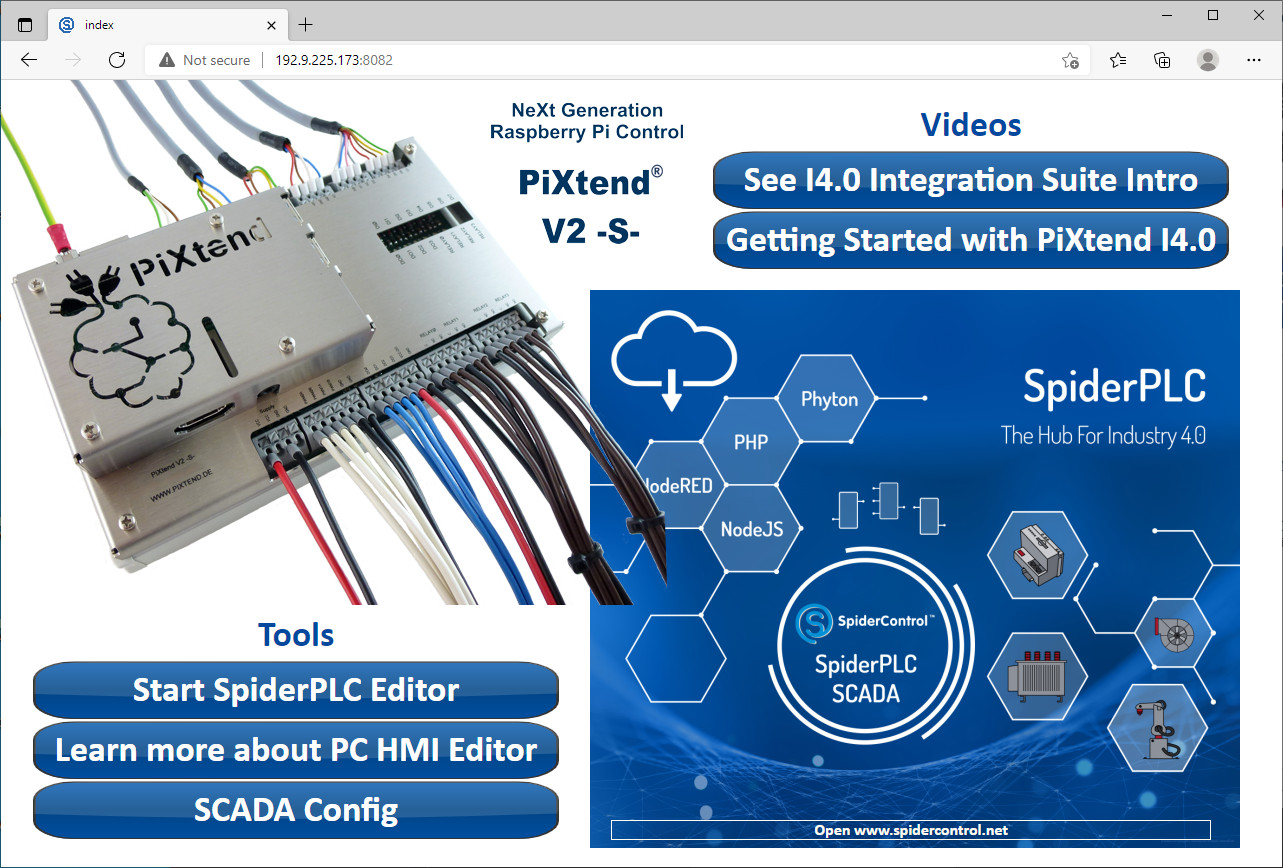The height and width of the screenshot is (868, 1283).
Task: Open tab actions menu icon
Action: (x=25, y=24)
